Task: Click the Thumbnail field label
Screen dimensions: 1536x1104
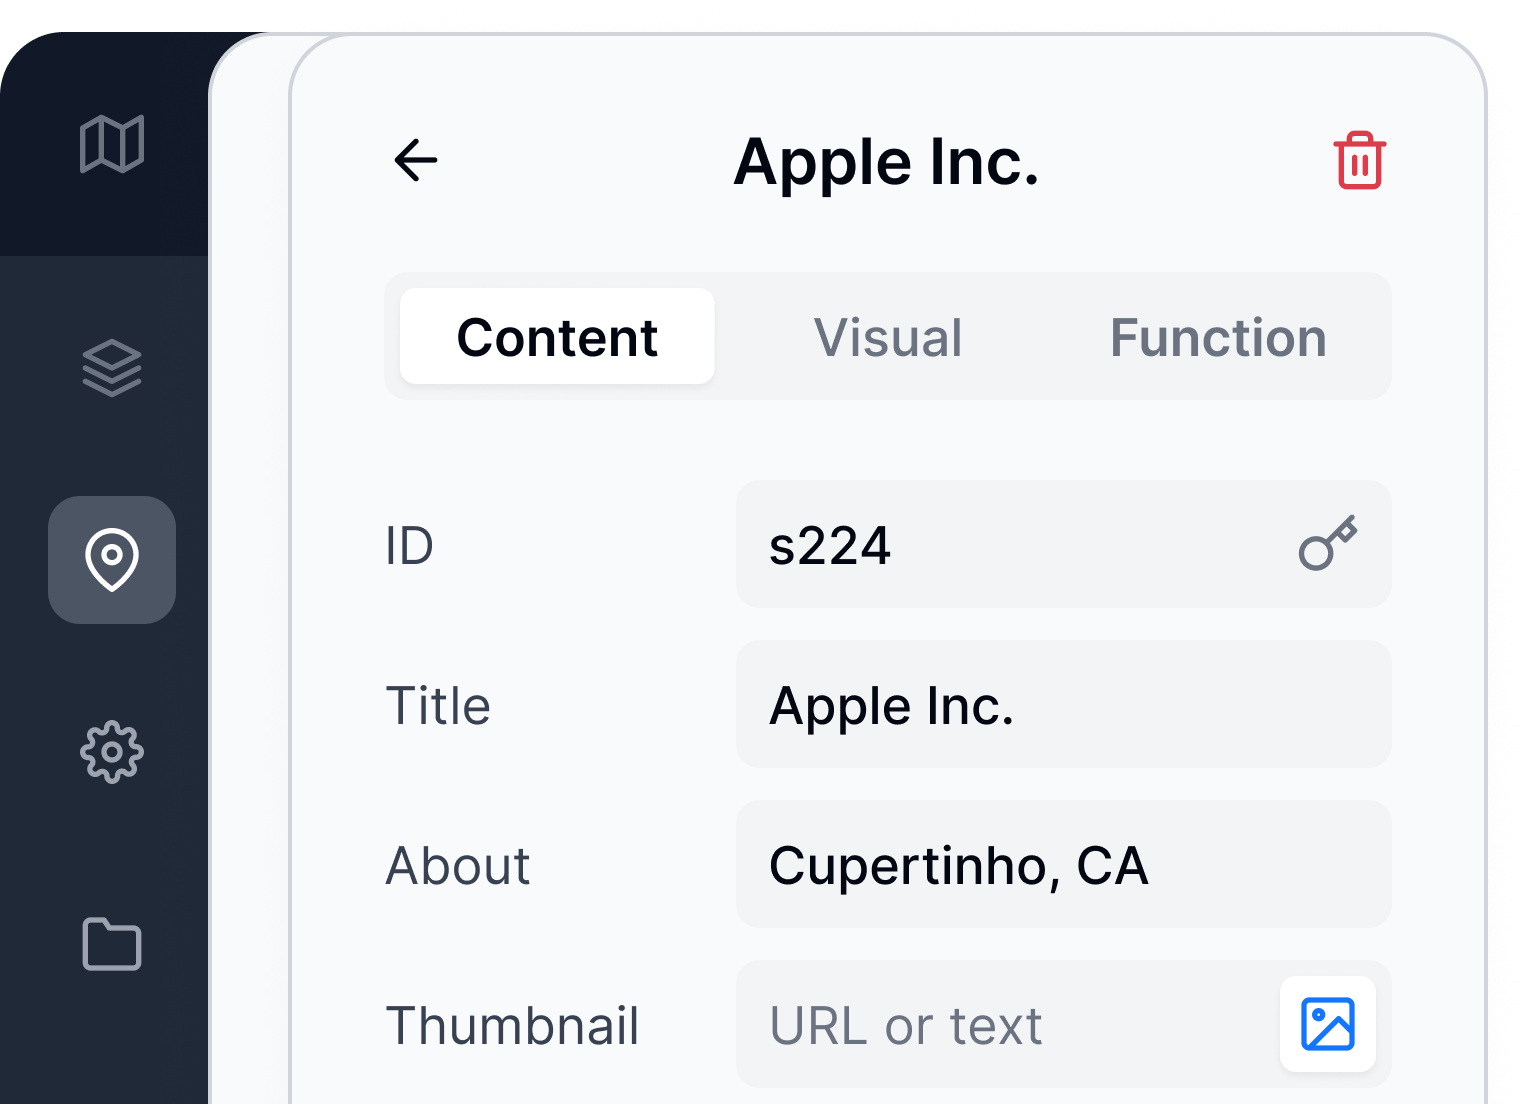Action: 512,1025
